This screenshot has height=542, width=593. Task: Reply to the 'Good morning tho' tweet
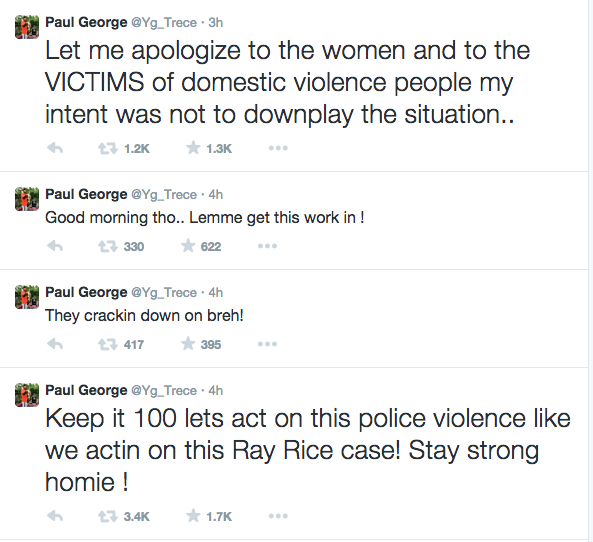coord(55,246)
